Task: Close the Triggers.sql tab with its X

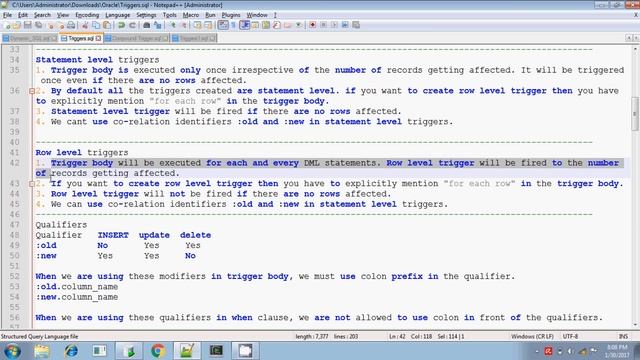Action: coord(98,38)
